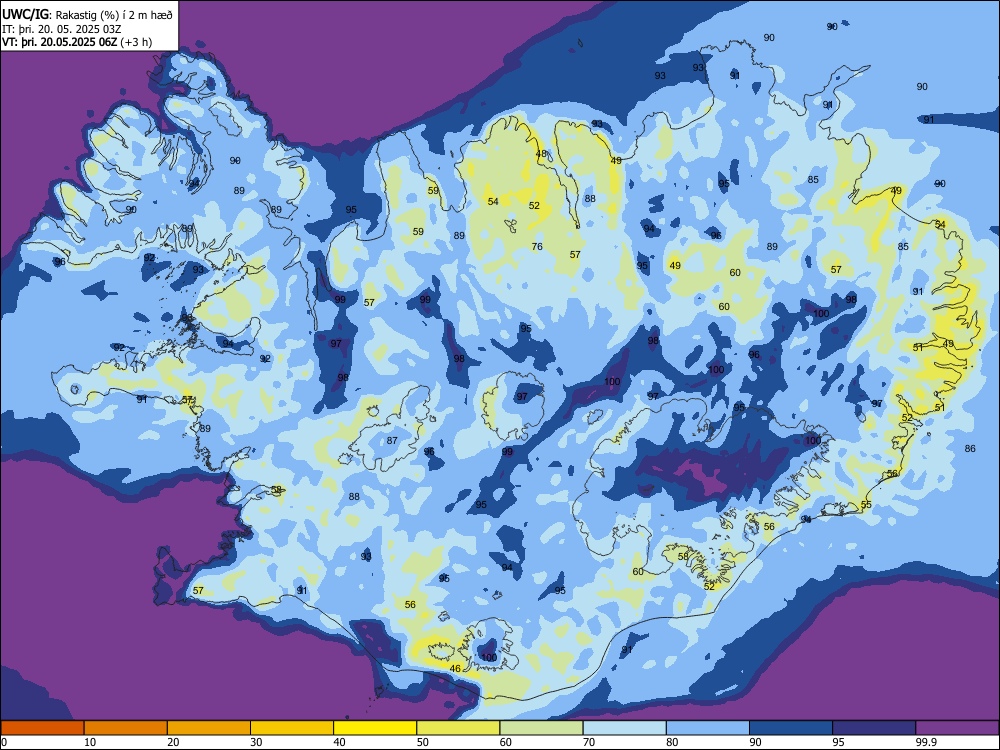This screenshot has height=750, width=1000.
Task: Select the 80–90 medium blue legend swatch
Action: pos(708,728)
